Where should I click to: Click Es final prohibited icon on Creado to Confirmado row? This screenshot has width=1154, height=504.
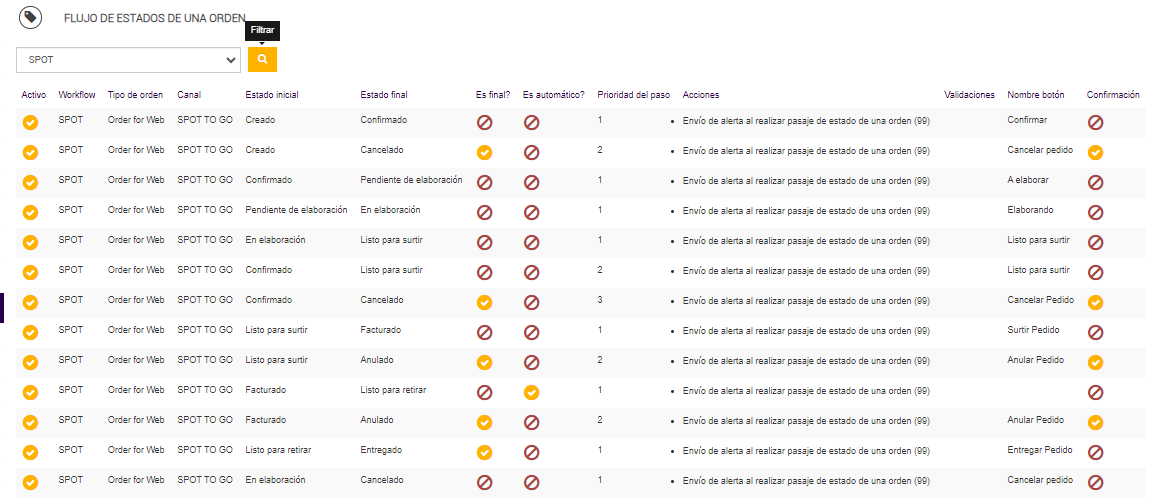coord(484,123)
